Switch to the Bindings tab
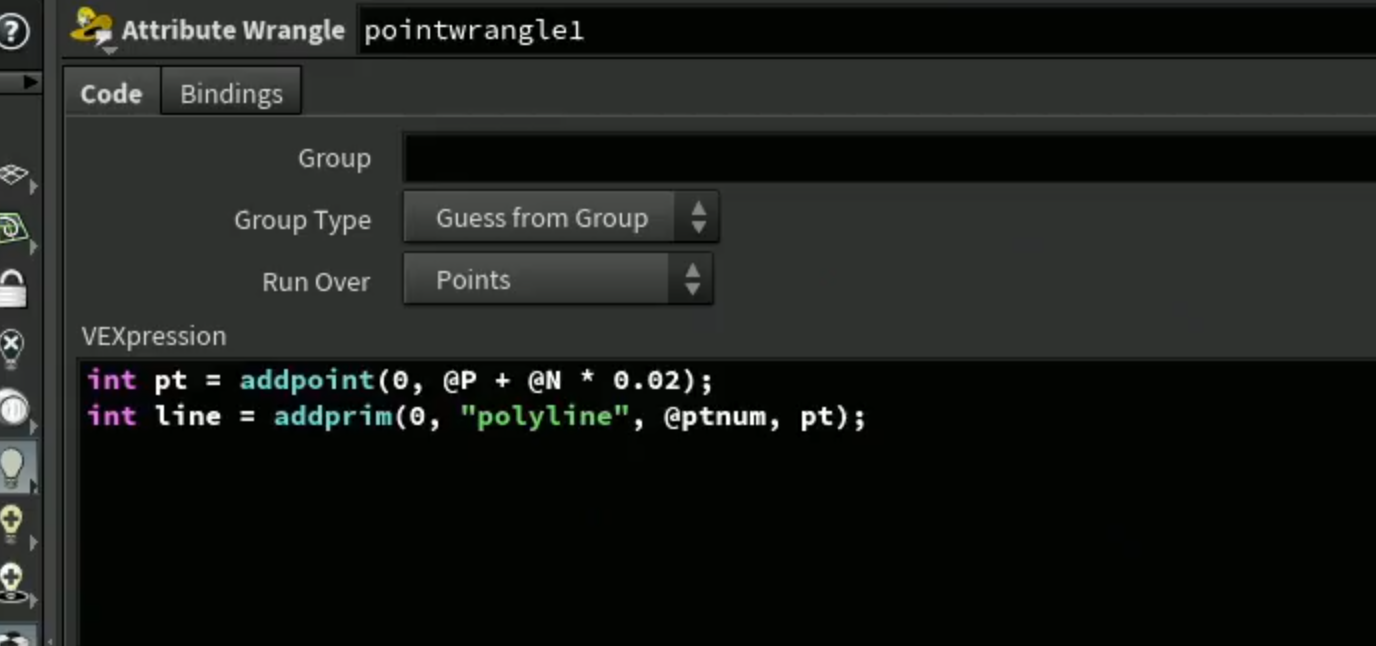This screenshot has height=646, width=1376. [231, 93]
